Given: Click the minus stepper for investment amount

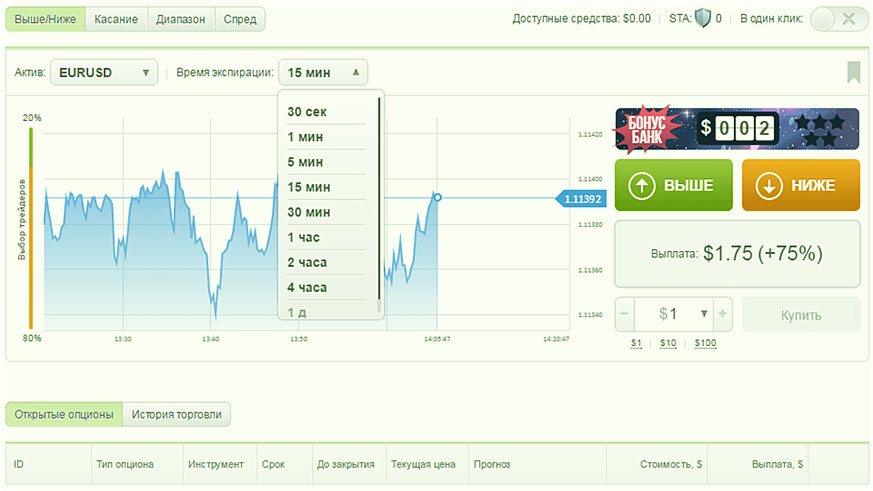Looking at the screenshot, I should point(624,314).
